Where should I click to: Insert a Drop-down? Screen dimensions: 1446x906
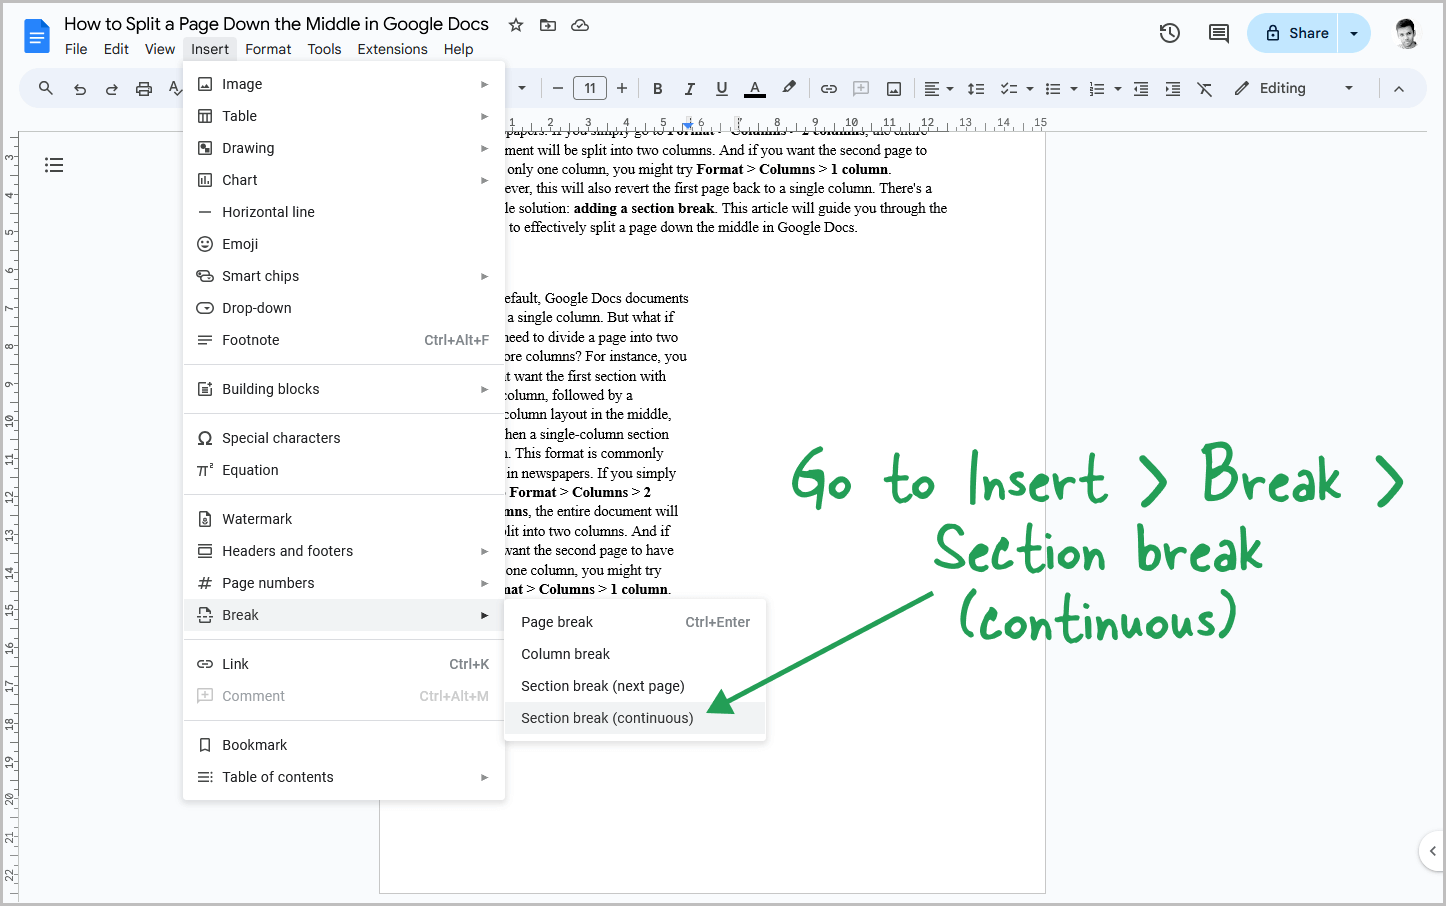[x=344, y=308]
